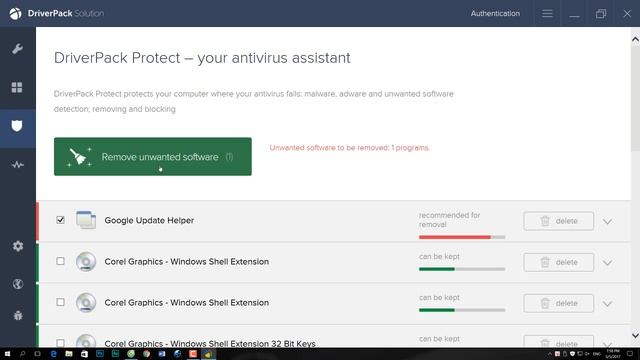Click the scroll up arrow of the scrollbar
640x360 pixels.
[x=635, y=39]
